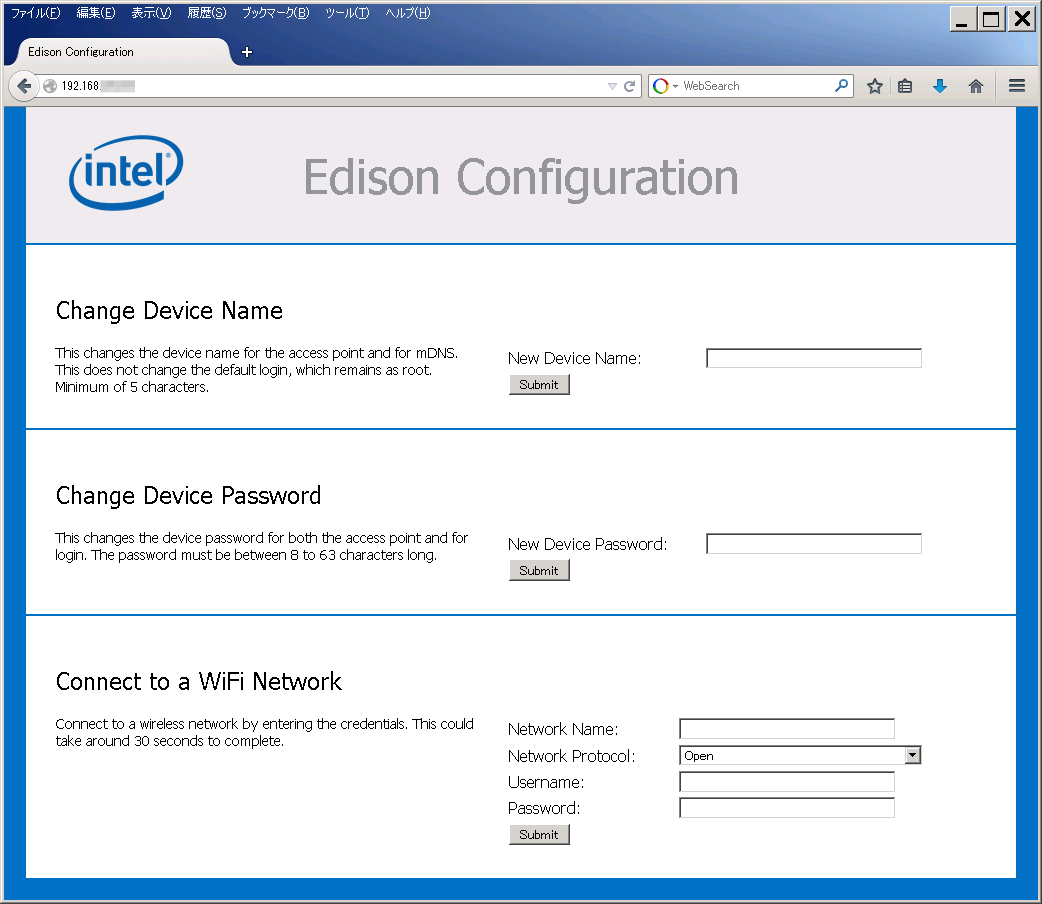1042x904 pixels.
Task: Open the downloads arrow icon
Action: coord(940,86)
